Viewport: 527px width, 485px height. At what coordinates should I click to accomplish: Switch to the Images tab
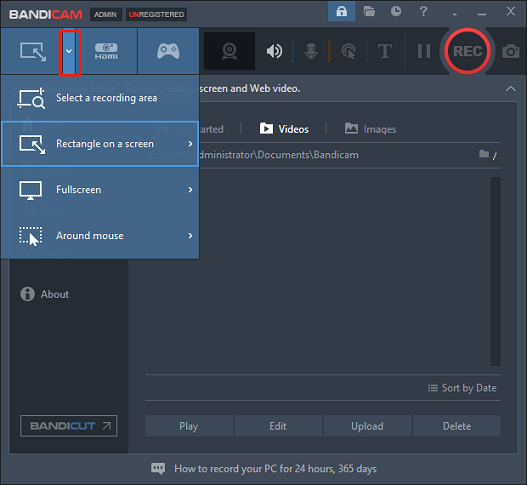point(370,129)
